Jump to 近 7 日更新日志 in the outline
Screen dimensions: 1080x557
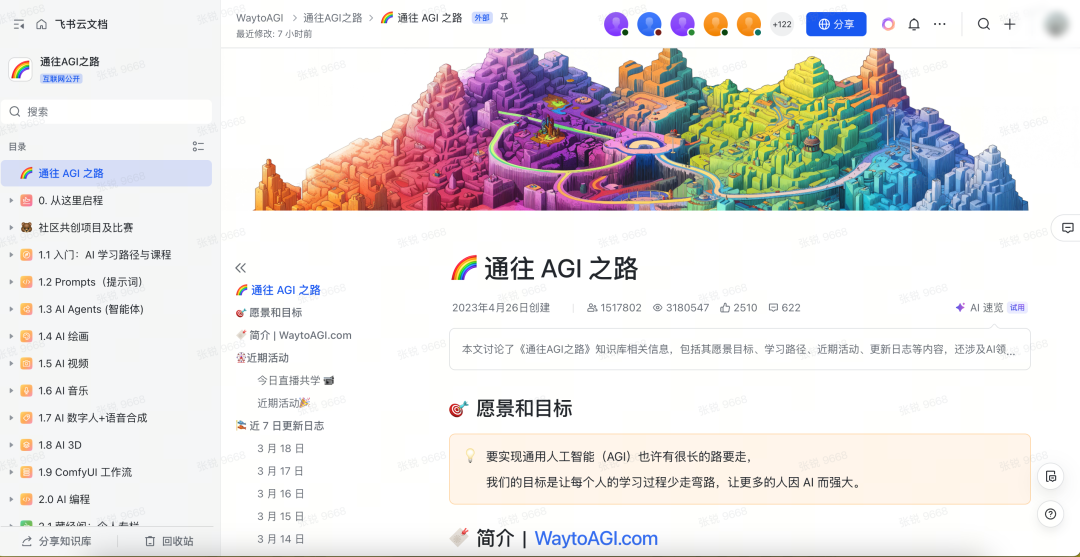pyautogui.click(x=280, y=425)
